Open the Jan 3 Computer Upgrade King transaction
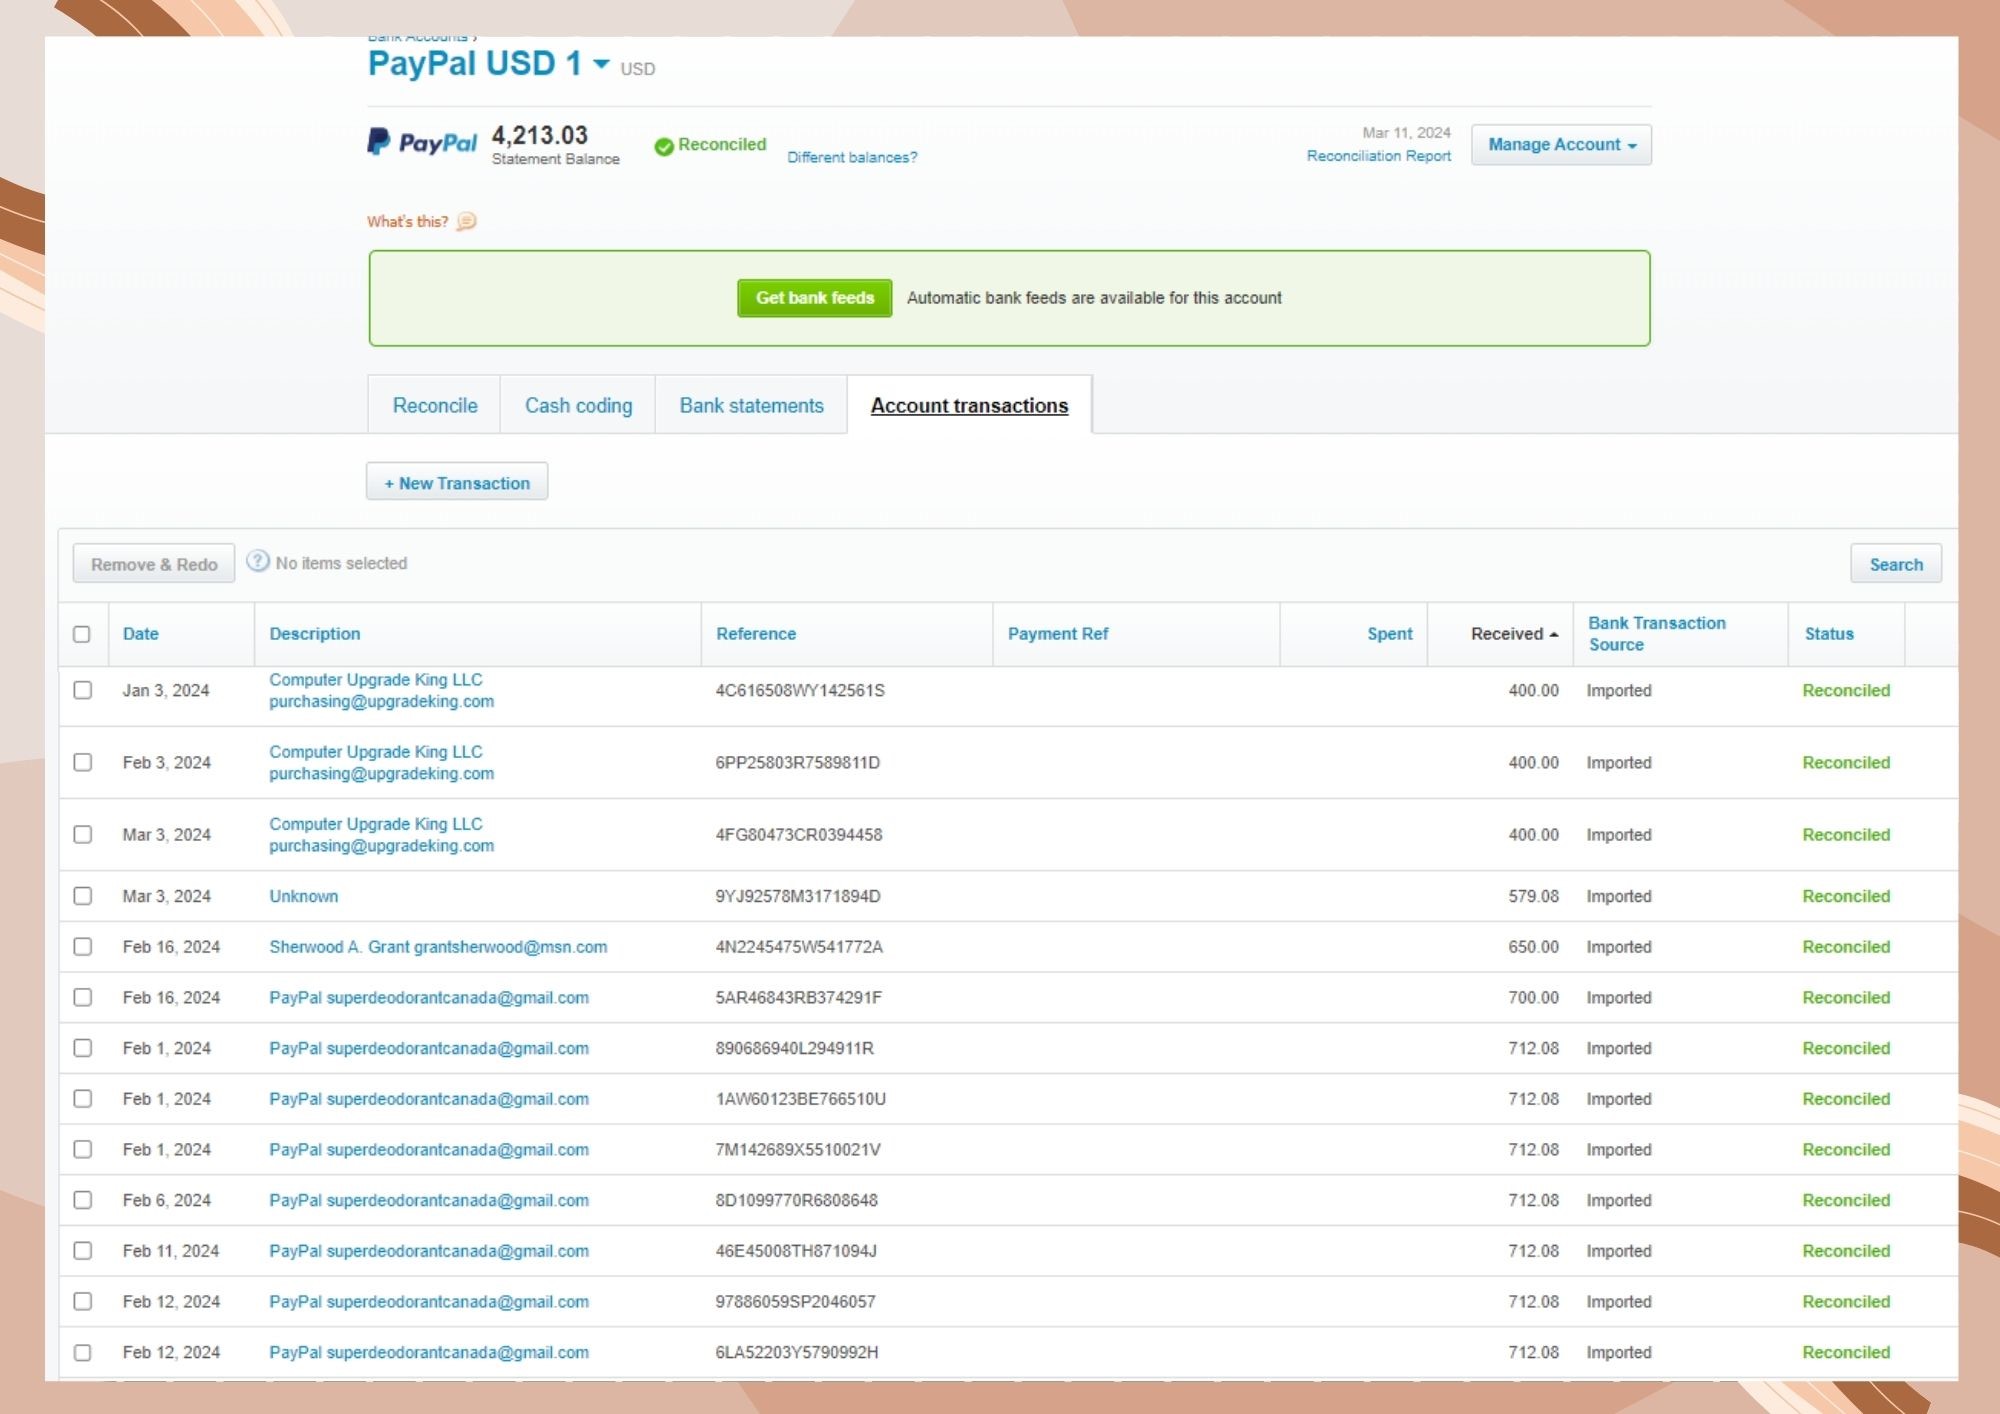 381,690
